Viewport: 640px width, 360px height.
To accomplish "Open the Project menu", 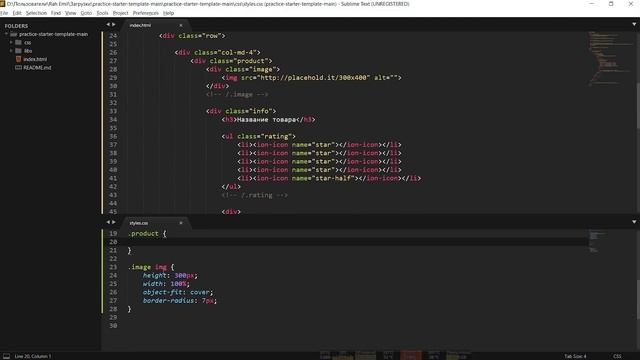I will [120, 13].
